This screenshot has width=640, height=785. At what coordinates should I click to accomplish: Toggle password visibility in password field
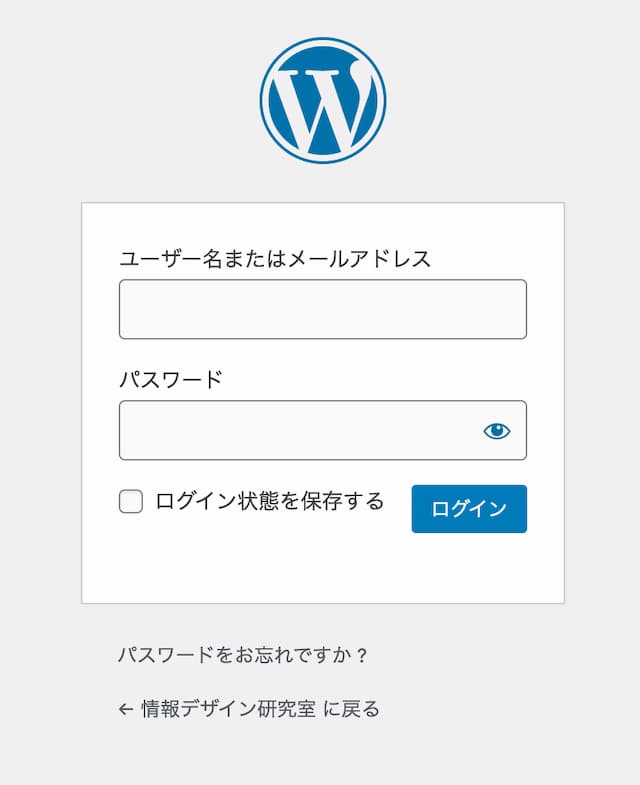pos(497,431)
